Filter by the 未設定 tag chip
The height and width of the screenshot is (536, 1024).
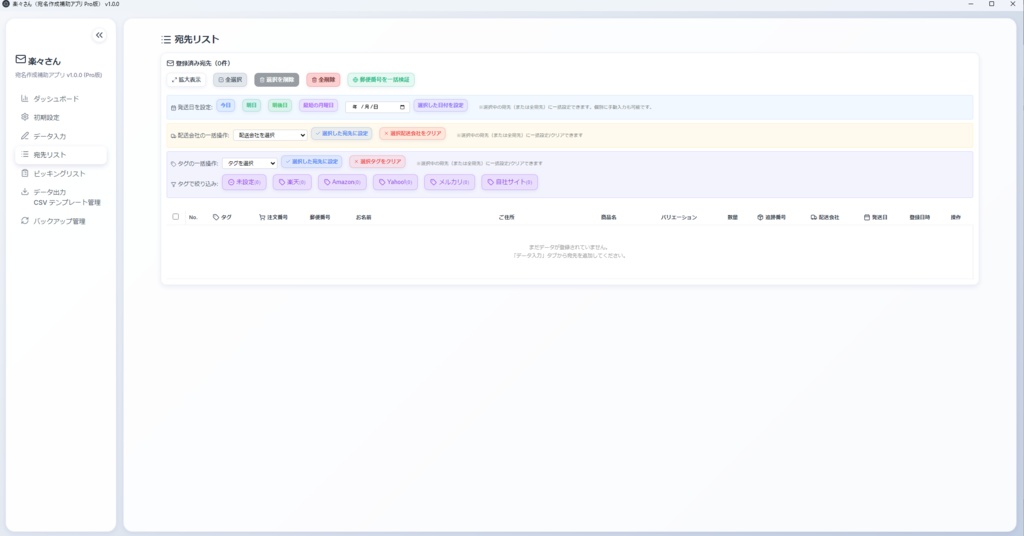coord(244,182)
